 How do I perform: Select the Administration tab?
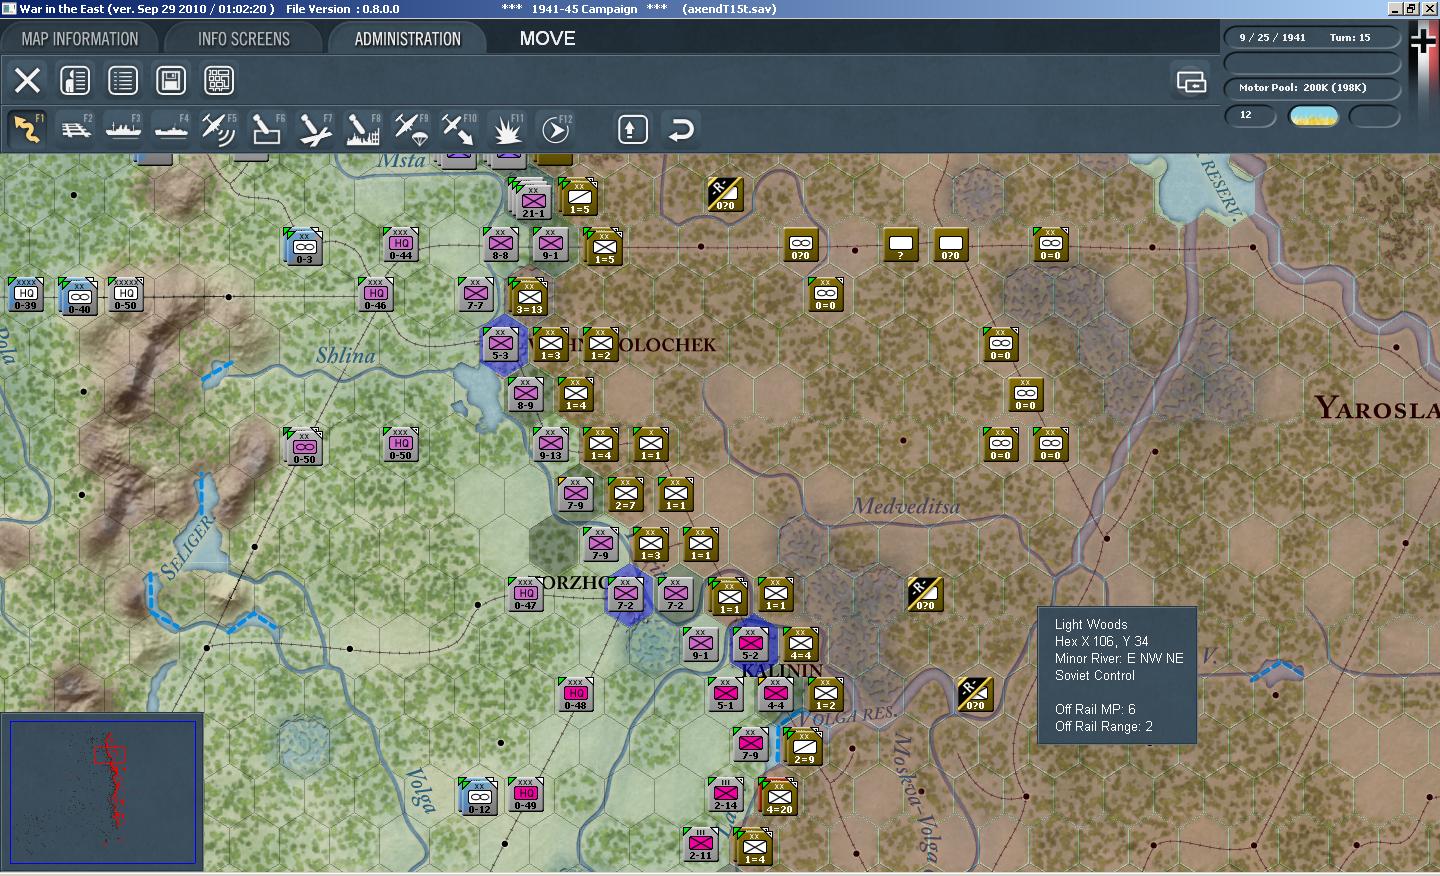pyautogui.click(x=407, y=39)
